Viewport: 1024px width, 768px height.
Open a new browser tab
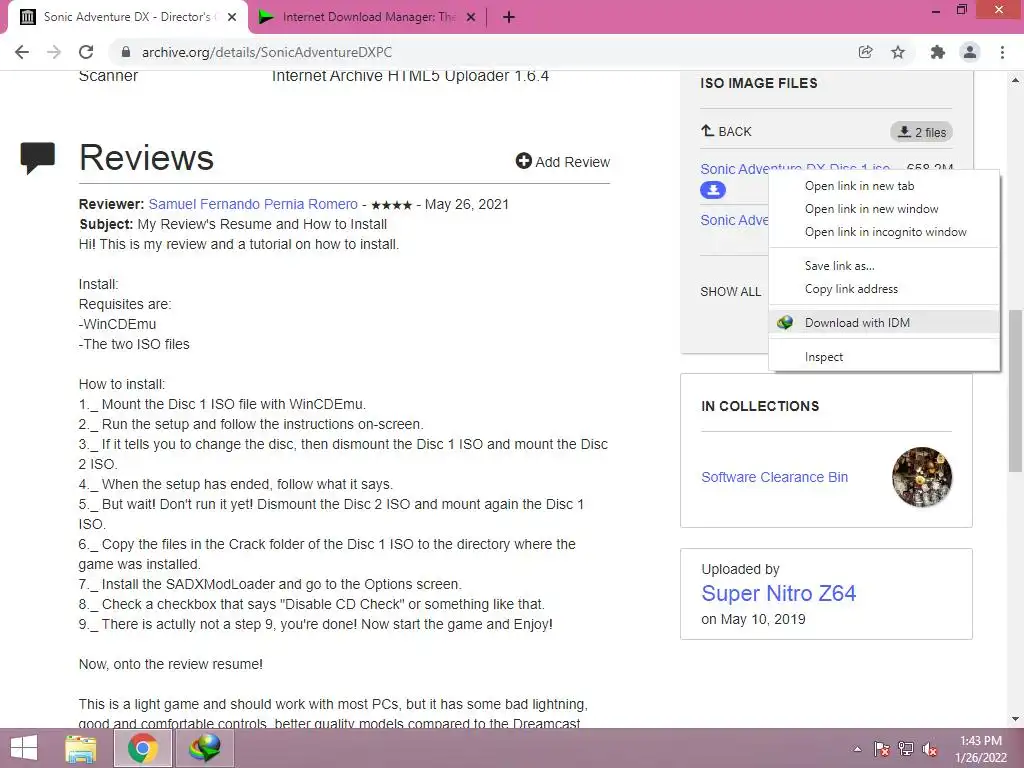click(x=509, y=18)
